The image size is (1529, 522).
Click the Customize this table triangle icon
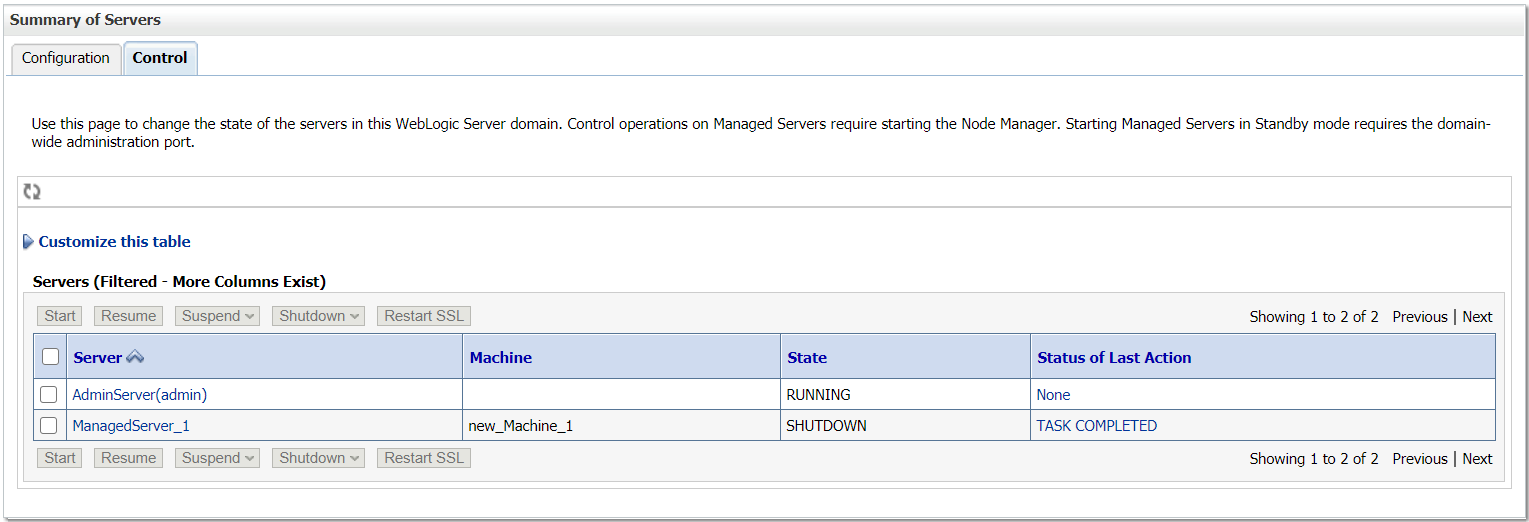click(x=28, y=242)
